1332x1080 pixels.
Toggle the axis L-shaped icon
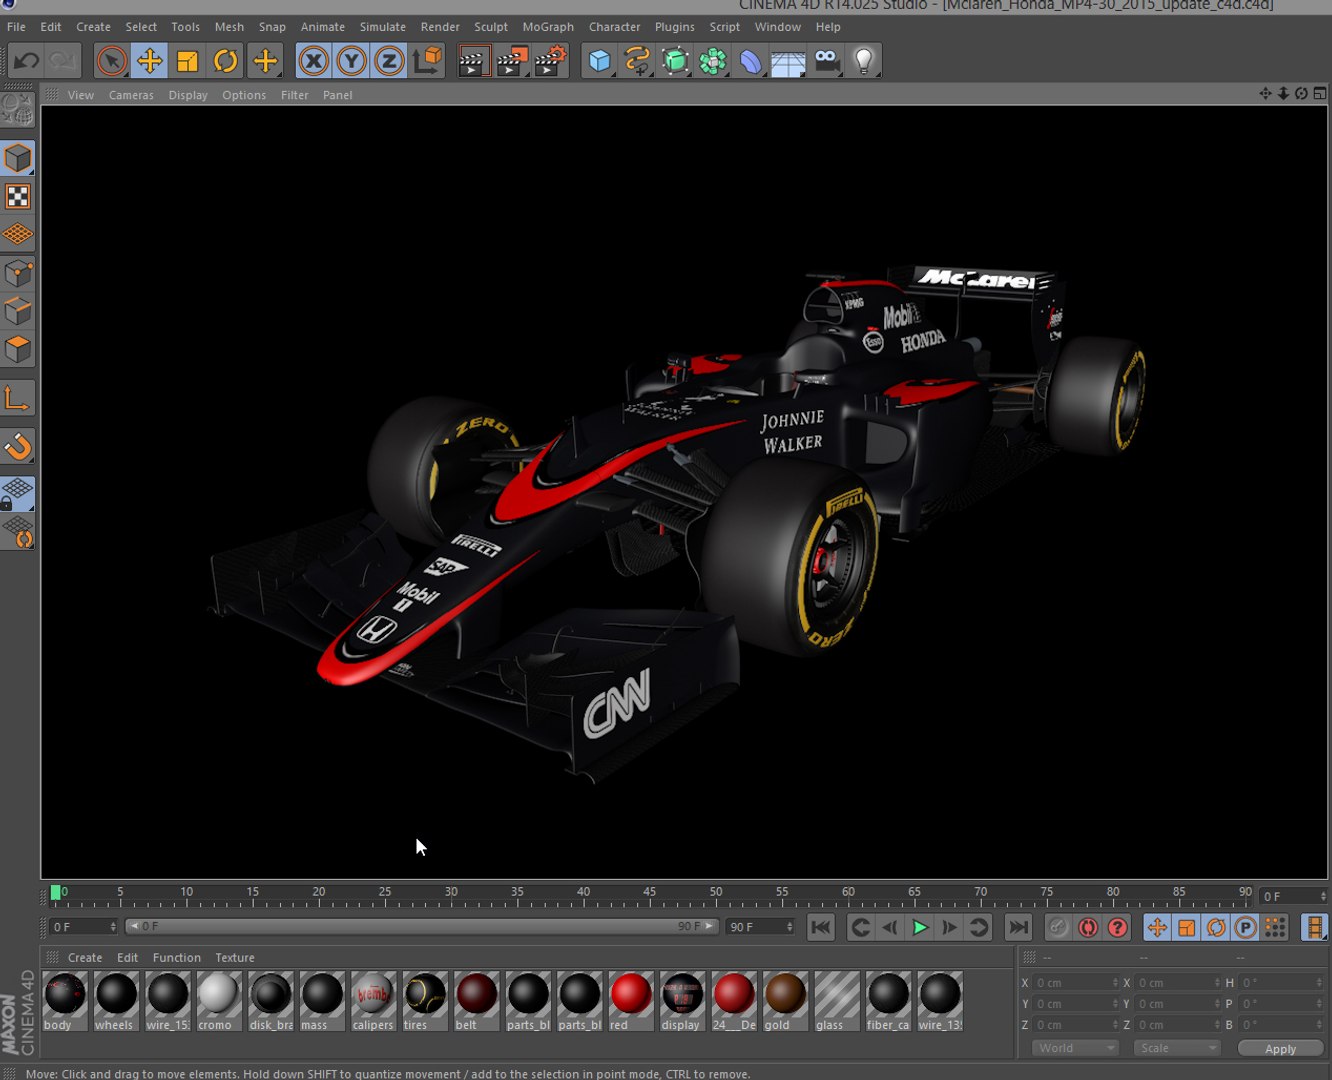pos(18,399)
